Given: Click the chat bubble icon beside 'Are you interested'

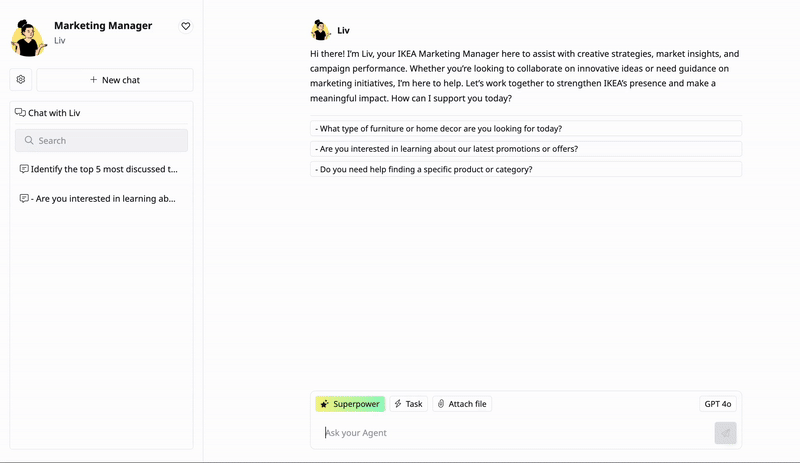Looking at the screenshot, I should tap(24, 199).
